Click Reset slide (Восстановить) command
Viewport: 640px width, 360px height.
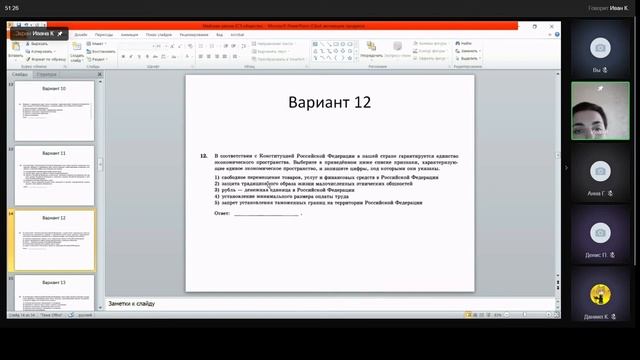click(x=101, y=51)
